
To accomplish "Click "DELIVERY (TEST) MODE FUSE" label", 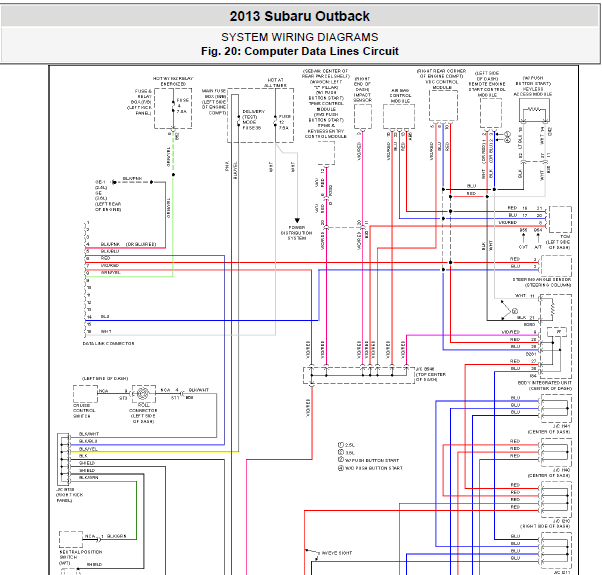I will [253, 119].
